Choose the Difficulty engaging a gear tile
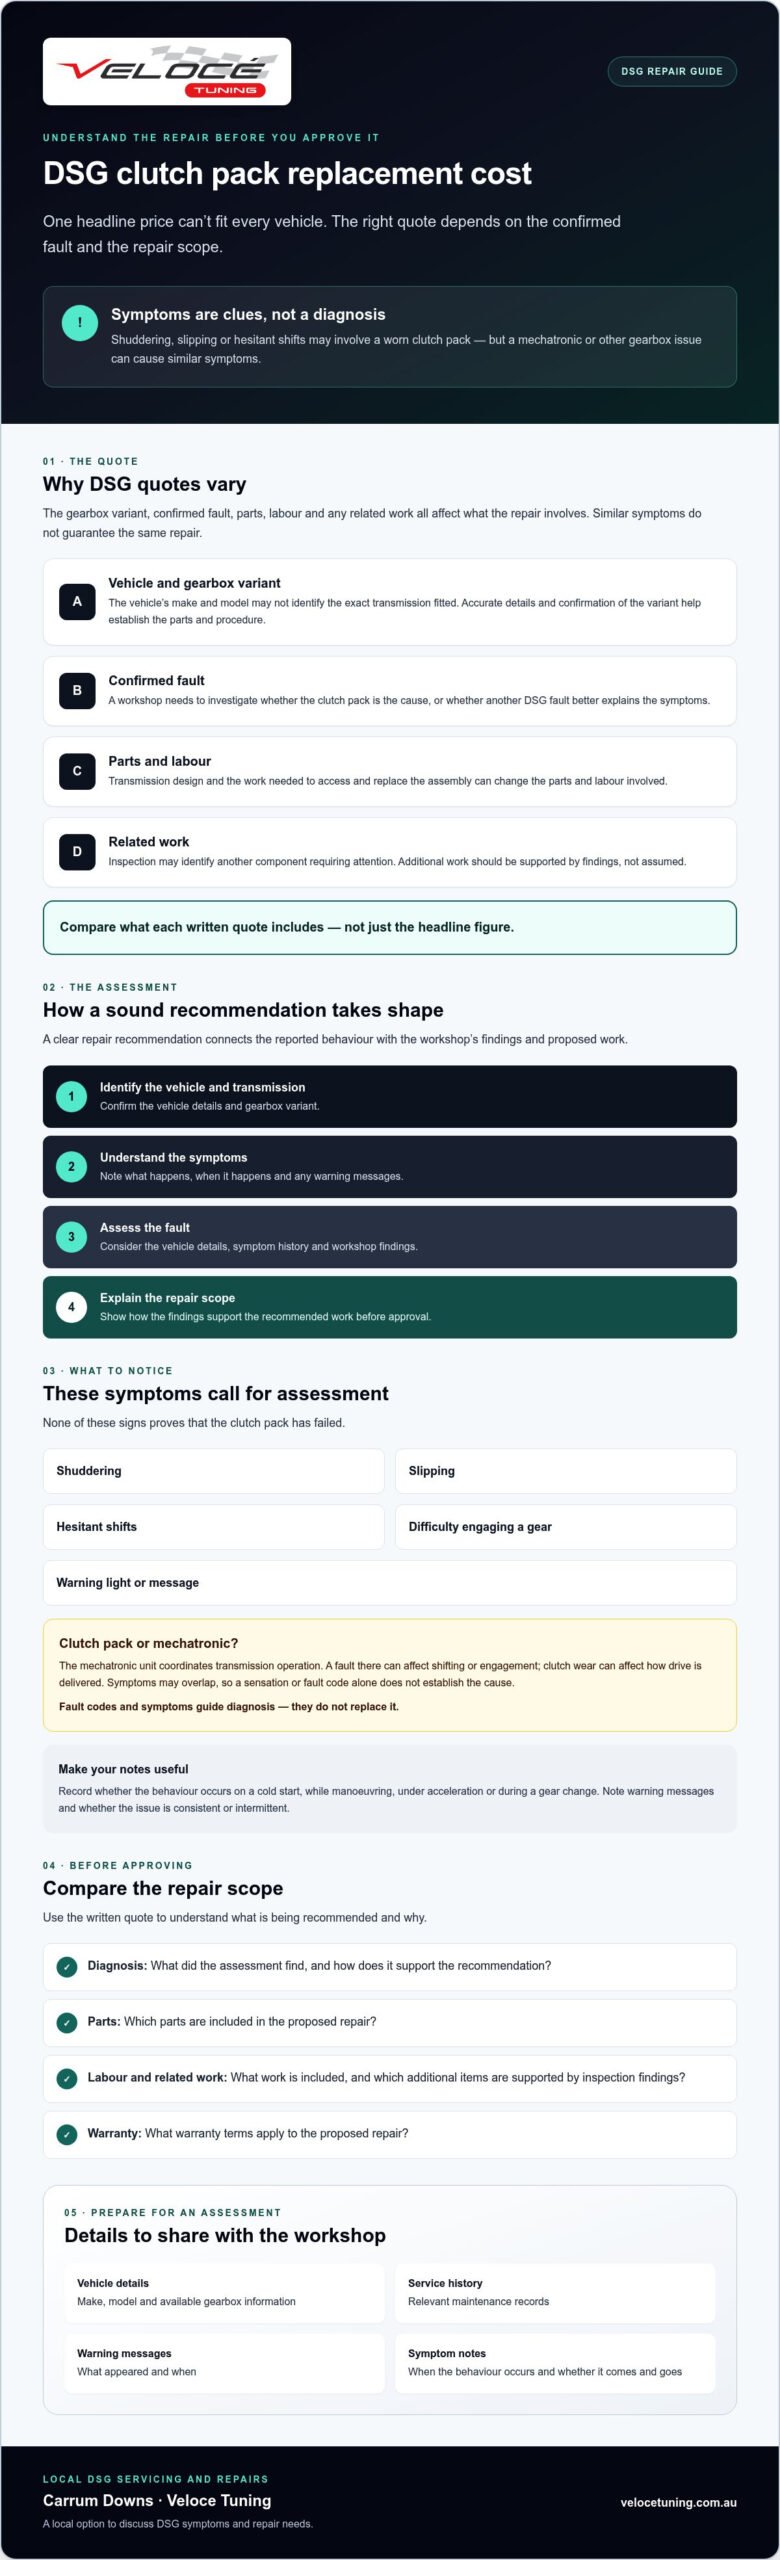This screenshot has height=2560, width=780. pos(566,1527)
